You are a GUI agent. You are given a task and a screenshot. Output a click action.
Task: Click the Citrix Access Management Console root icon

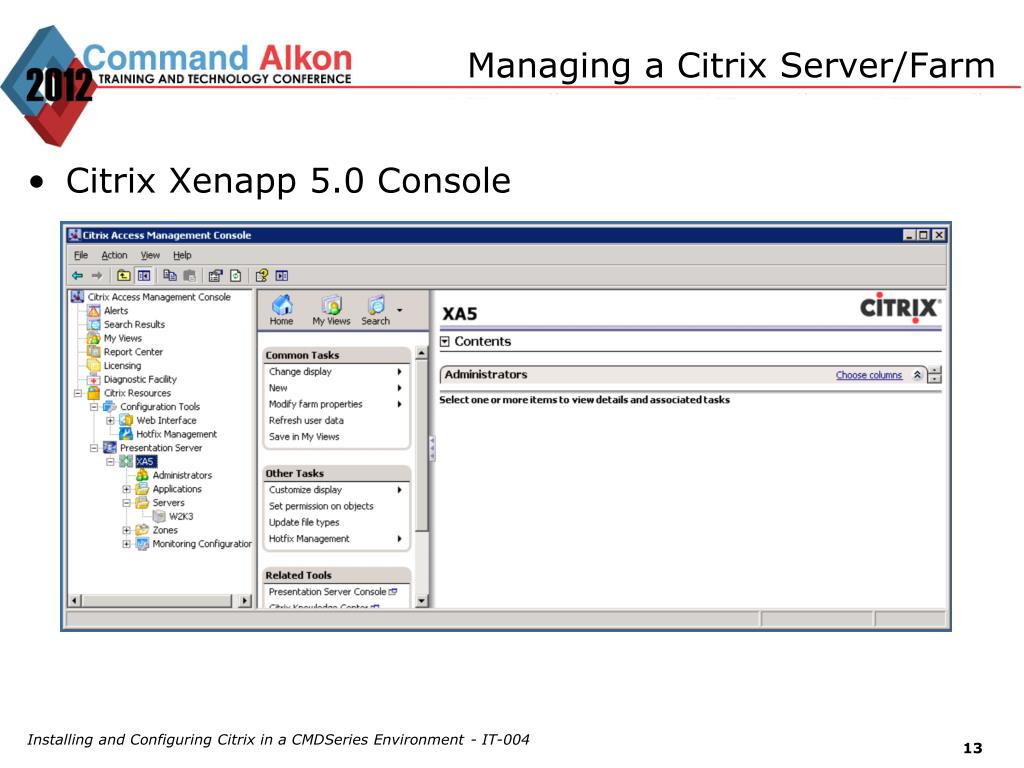click(x=78, y=296)
